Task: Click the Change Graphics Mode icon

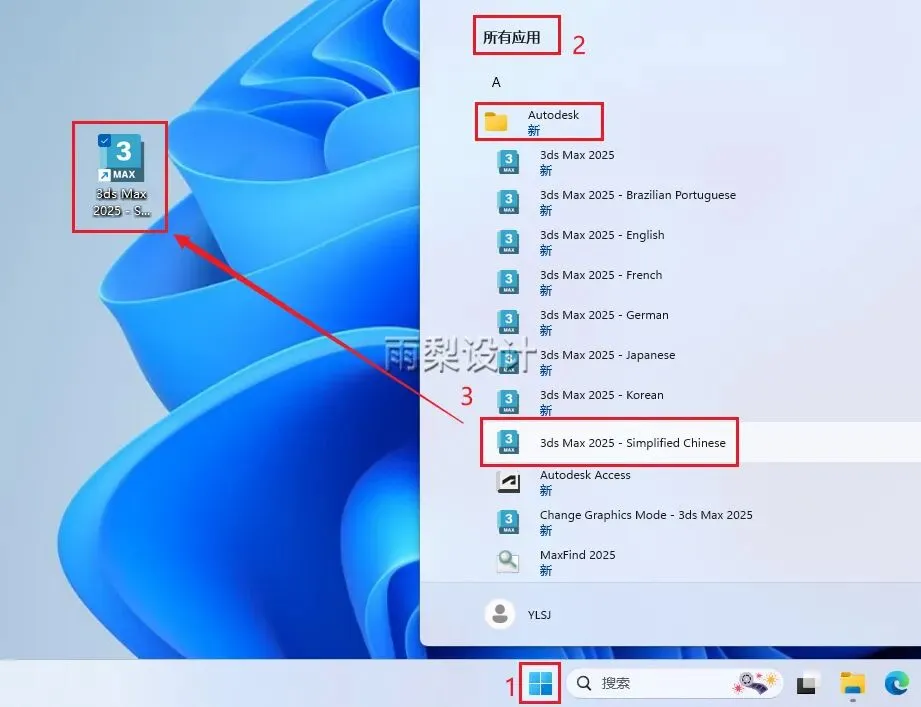Action: (508, 521)
